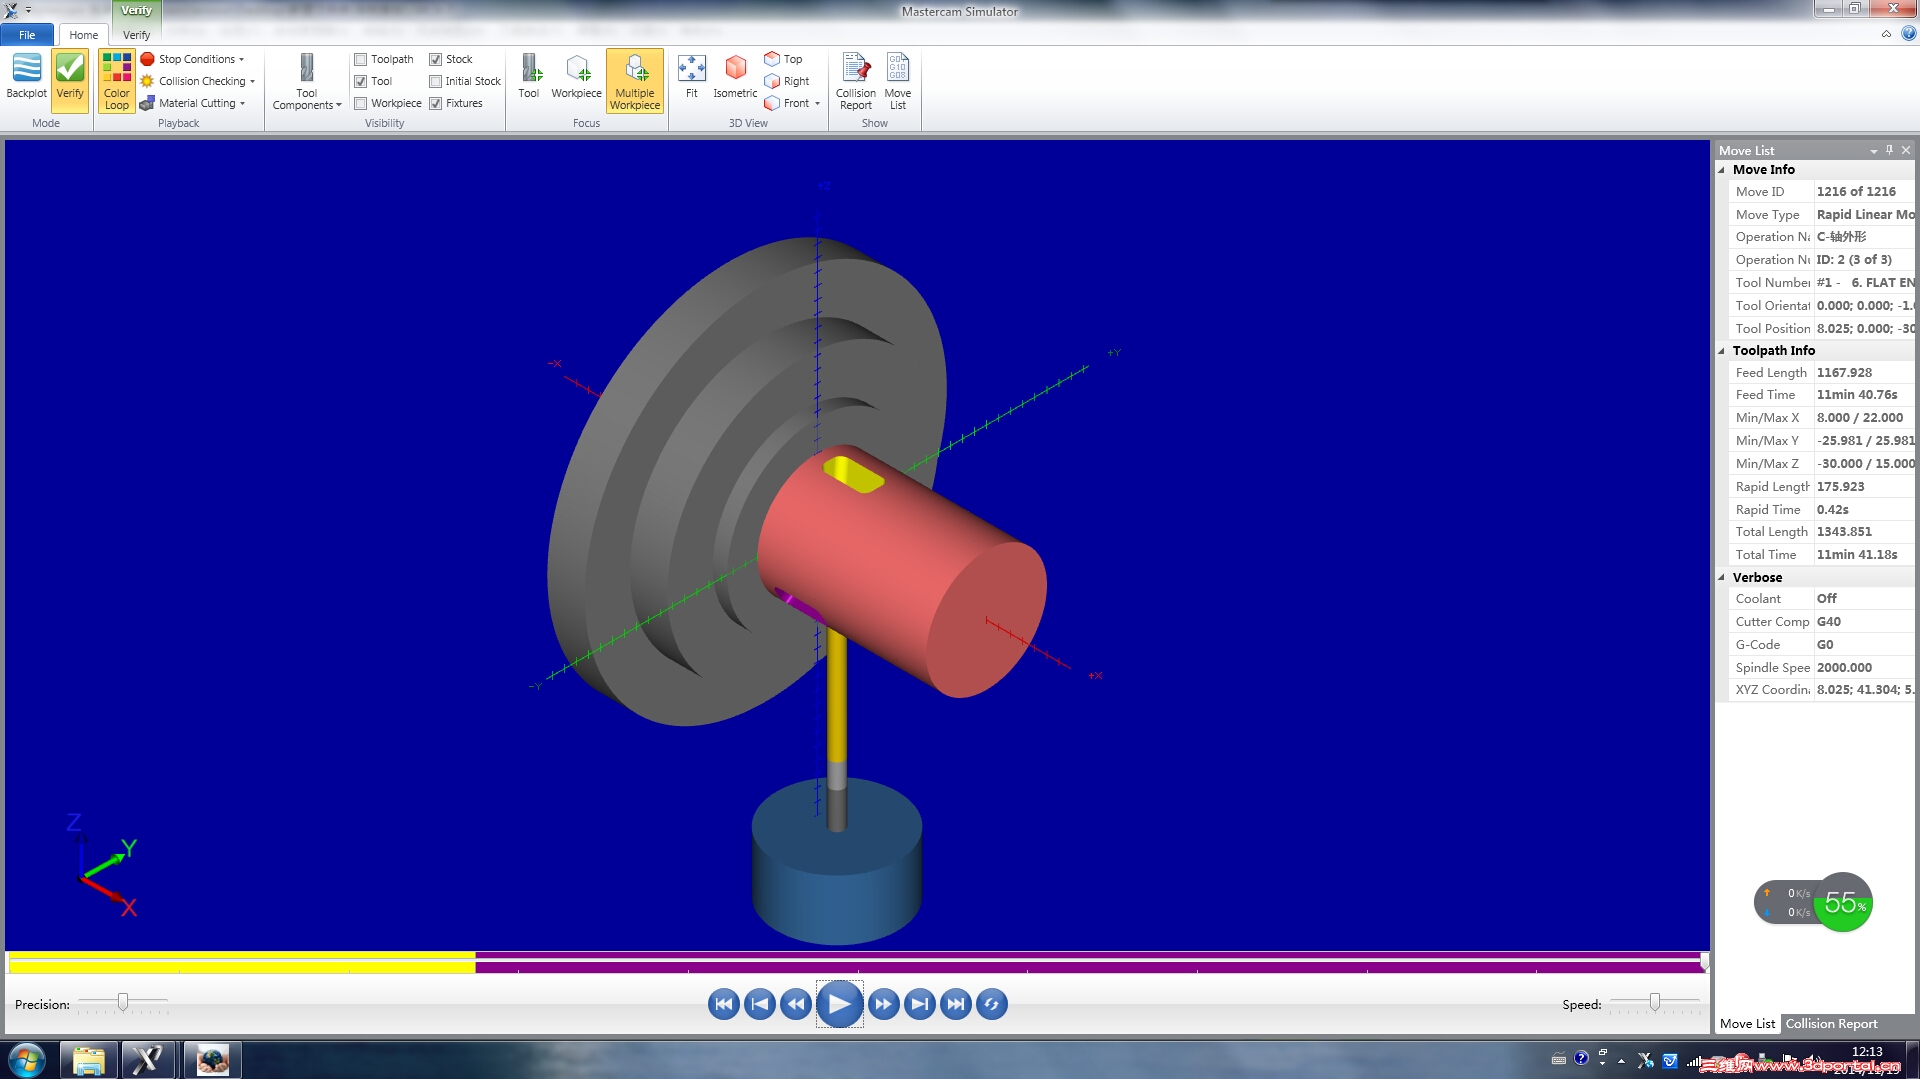
Task: Open the Windows Start menu
Action: (x=27, y=1060)
